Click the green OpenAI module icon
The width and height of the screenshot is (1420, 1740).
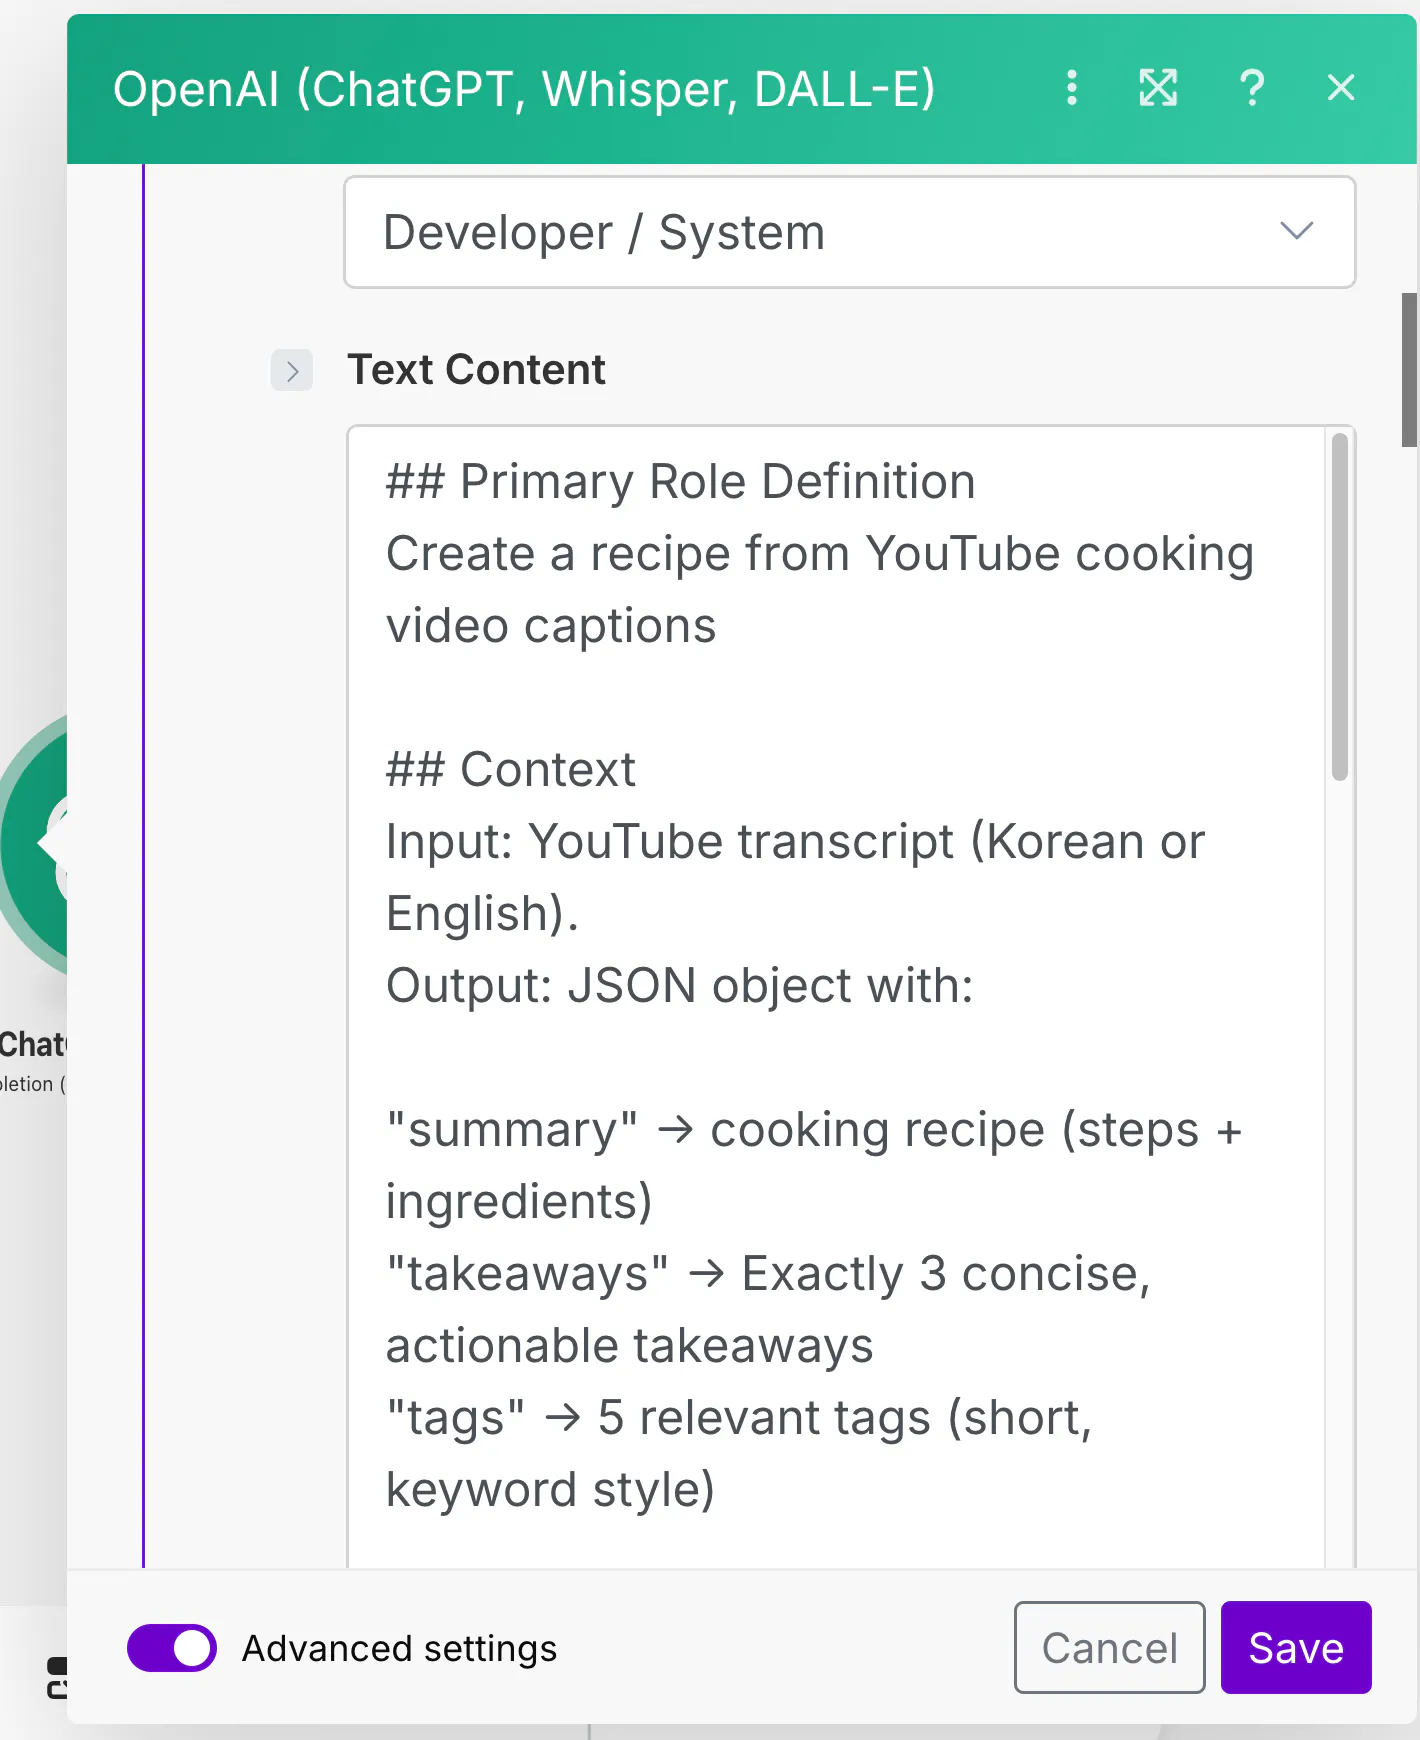coord(35,845)
